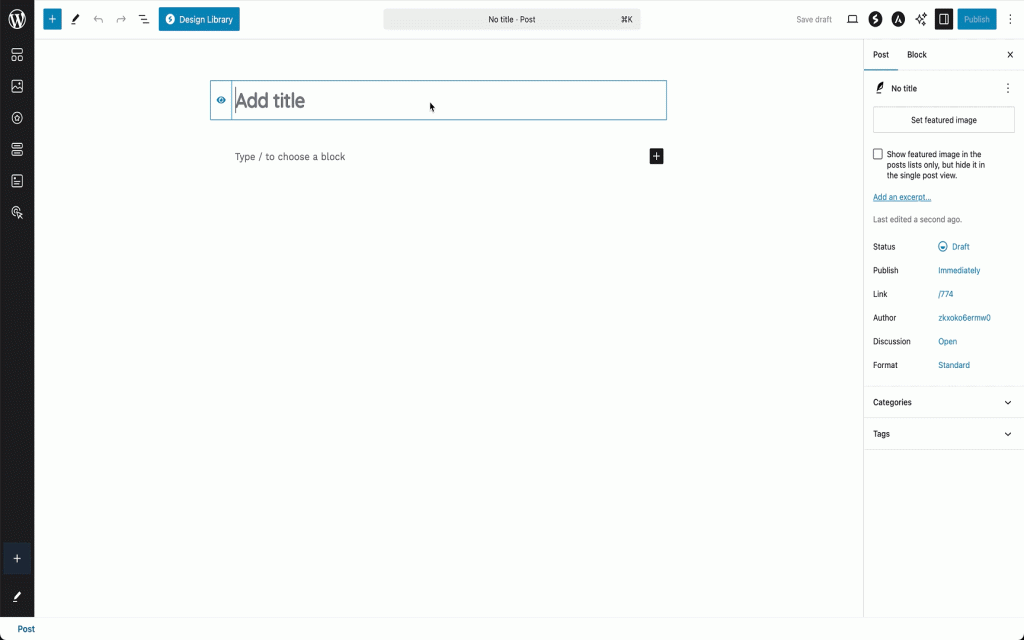Image resolution: width=1024 pixels, height=640 pixels.
Task: Click the Add title input field
Action: (400, 100)
